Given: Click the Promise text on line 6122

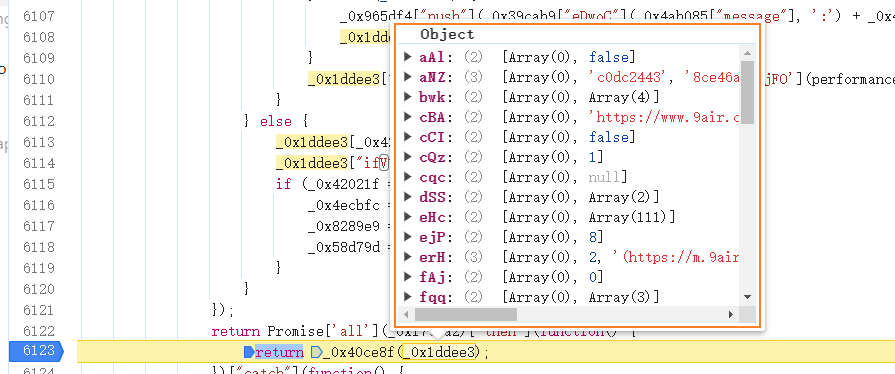Looking at the screenshot, I should click(296, 331).
